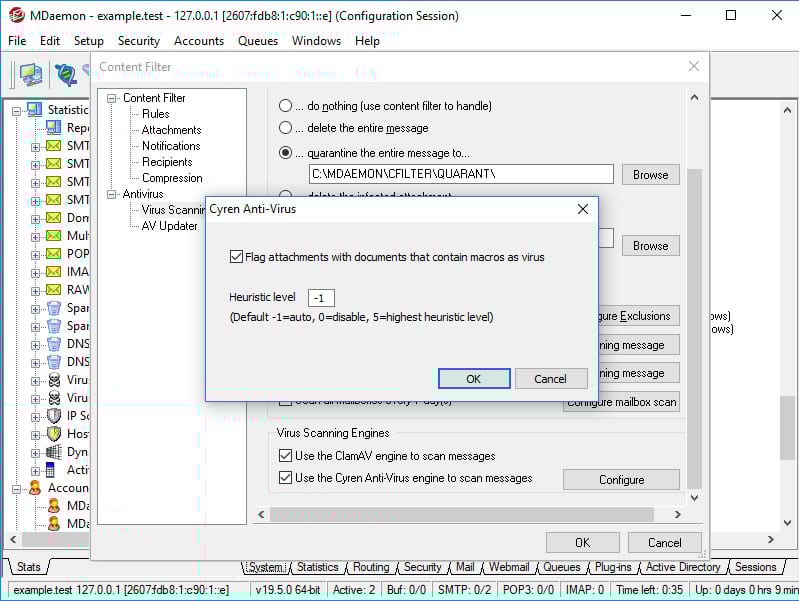Click the second Viru skull icon
This screenshot has width=799, height=601.
pos(54,398)
